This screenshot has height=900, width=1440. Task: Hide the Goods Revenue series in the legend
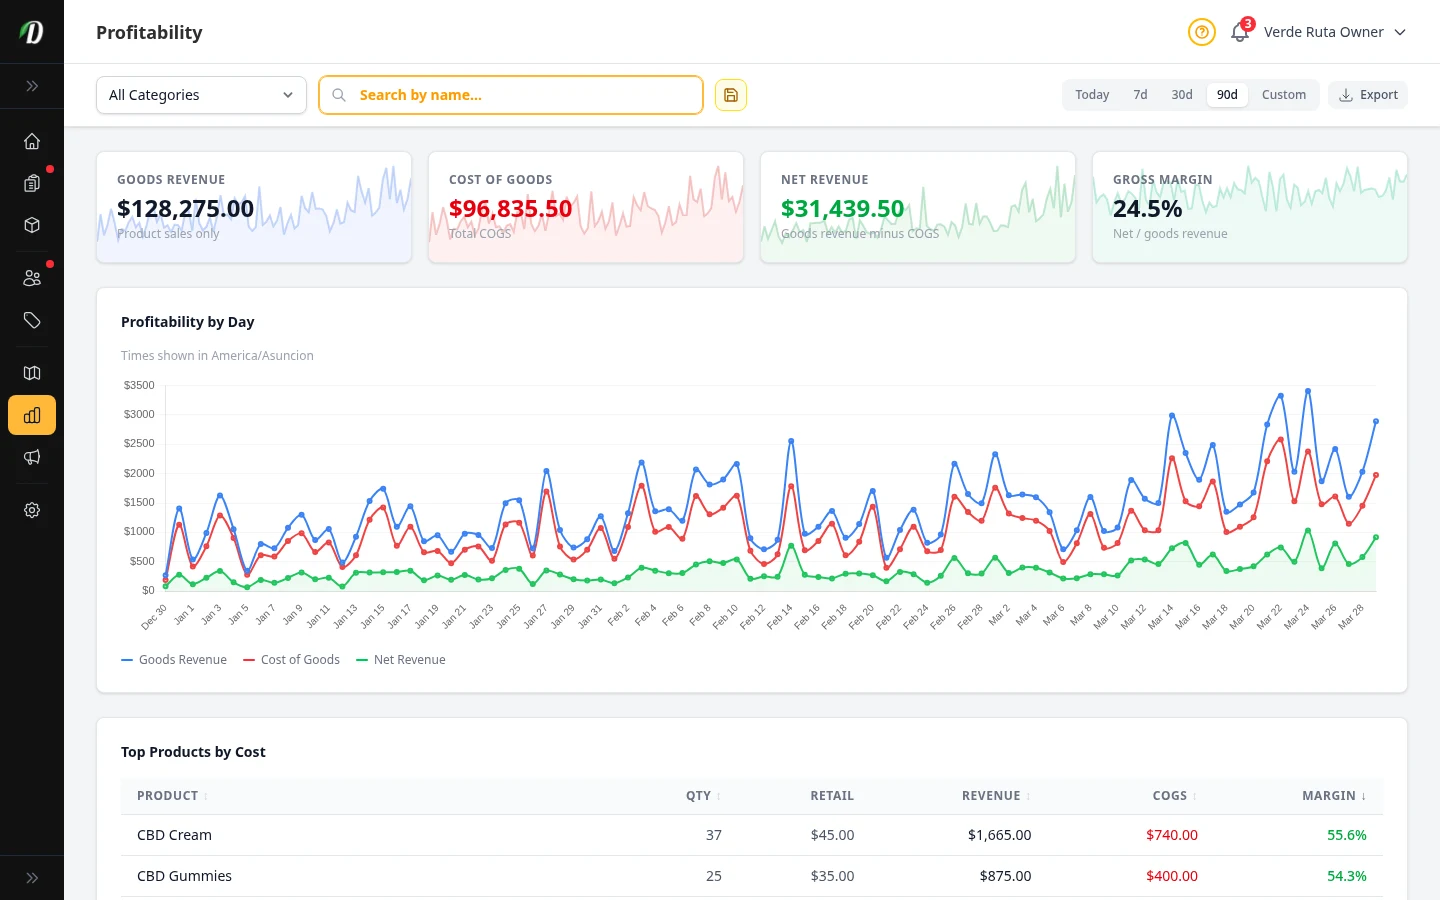[x=174, y=659]
